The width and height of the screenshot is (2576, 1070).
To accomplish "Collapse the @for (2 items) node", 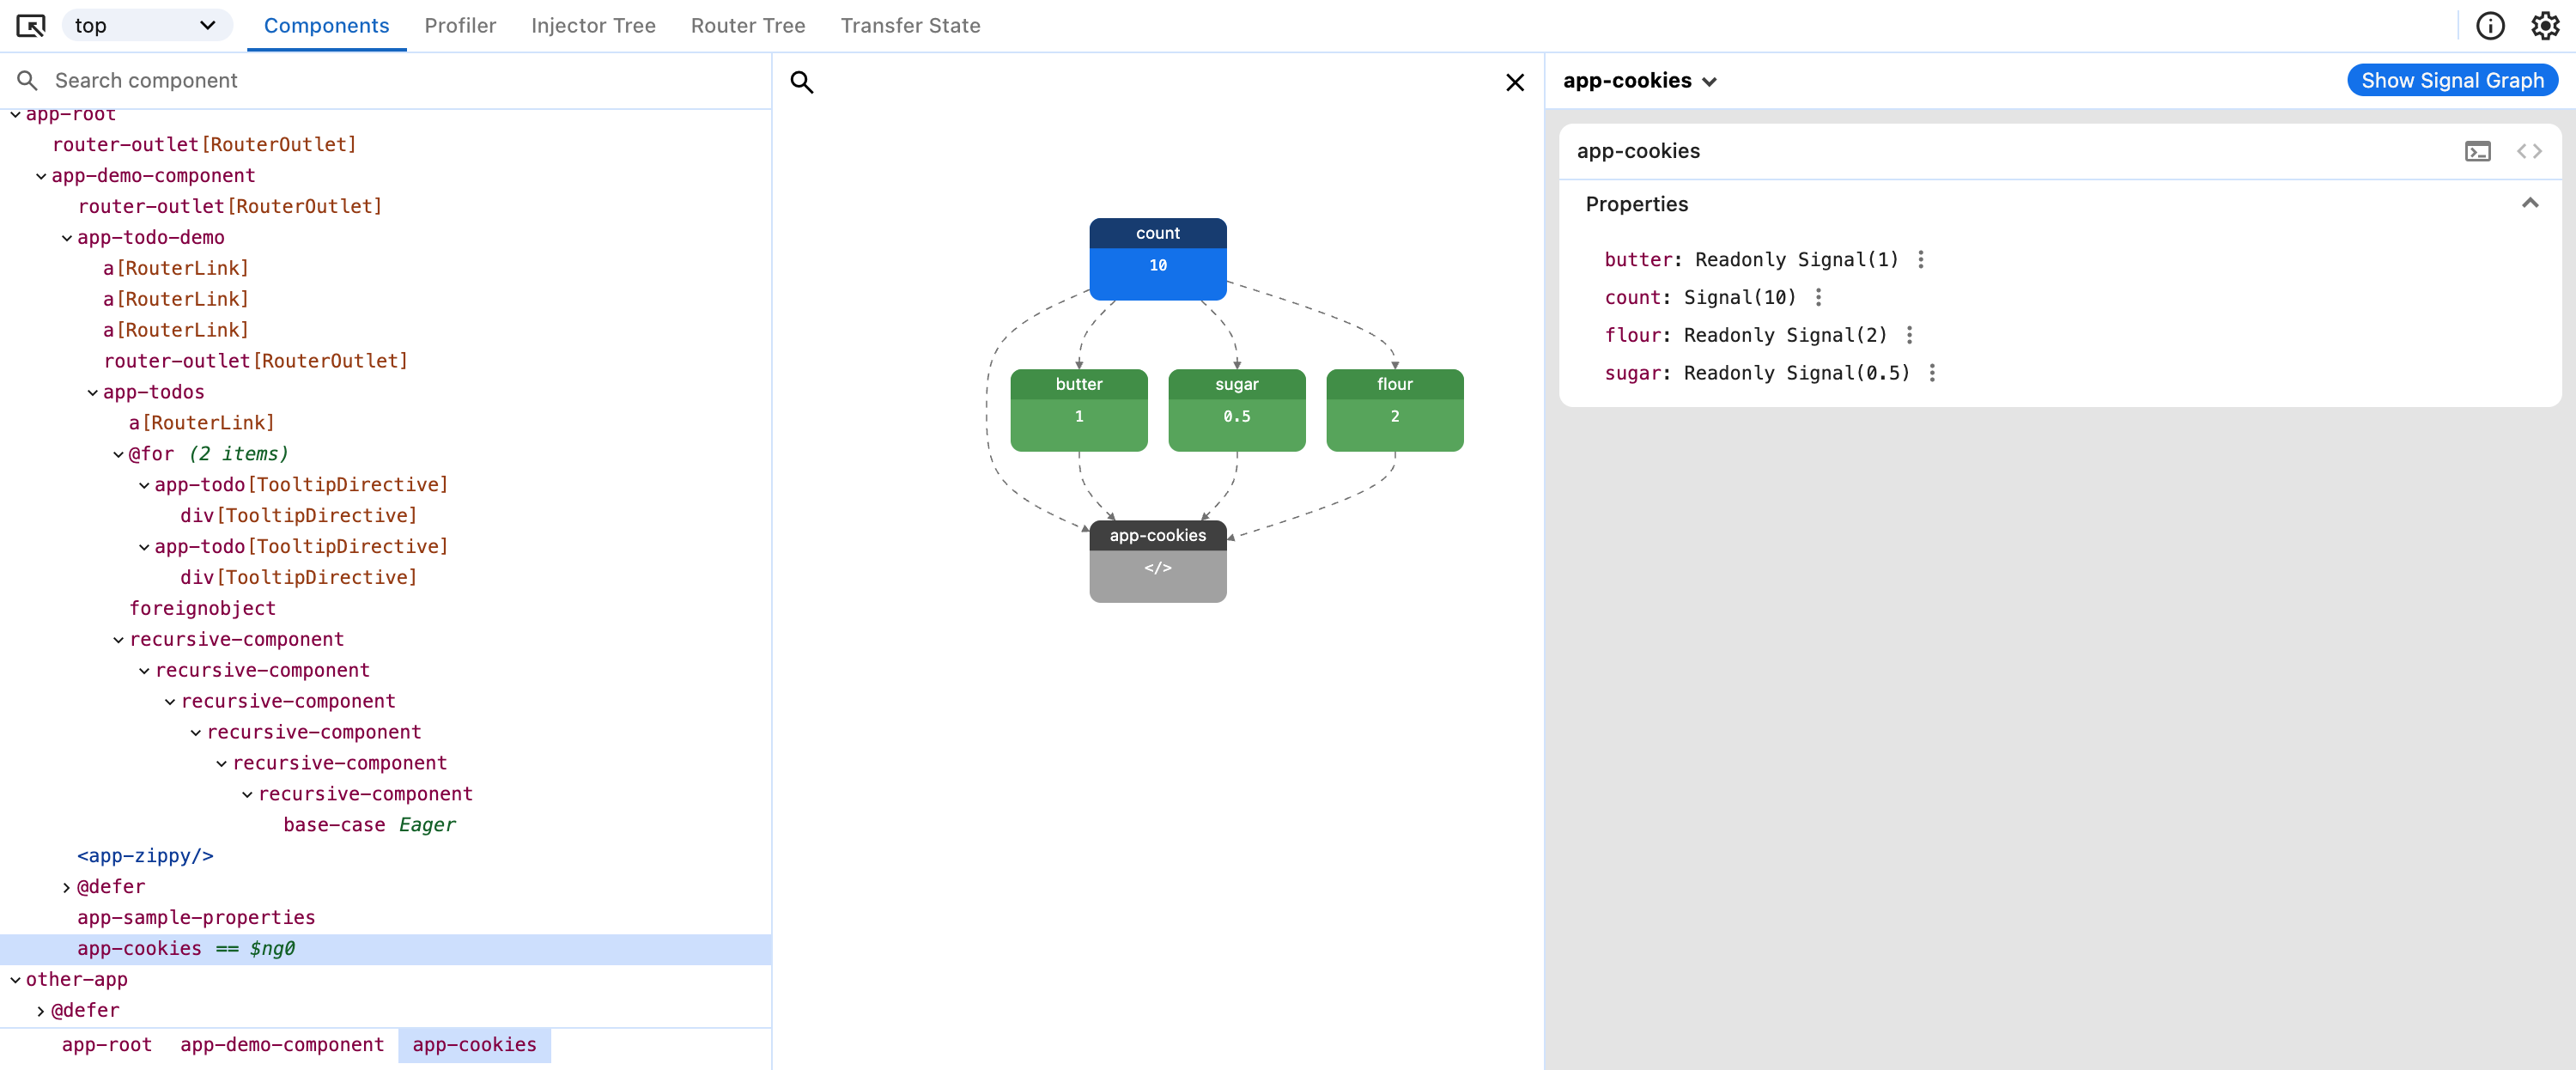I will (x=118, y=455).
